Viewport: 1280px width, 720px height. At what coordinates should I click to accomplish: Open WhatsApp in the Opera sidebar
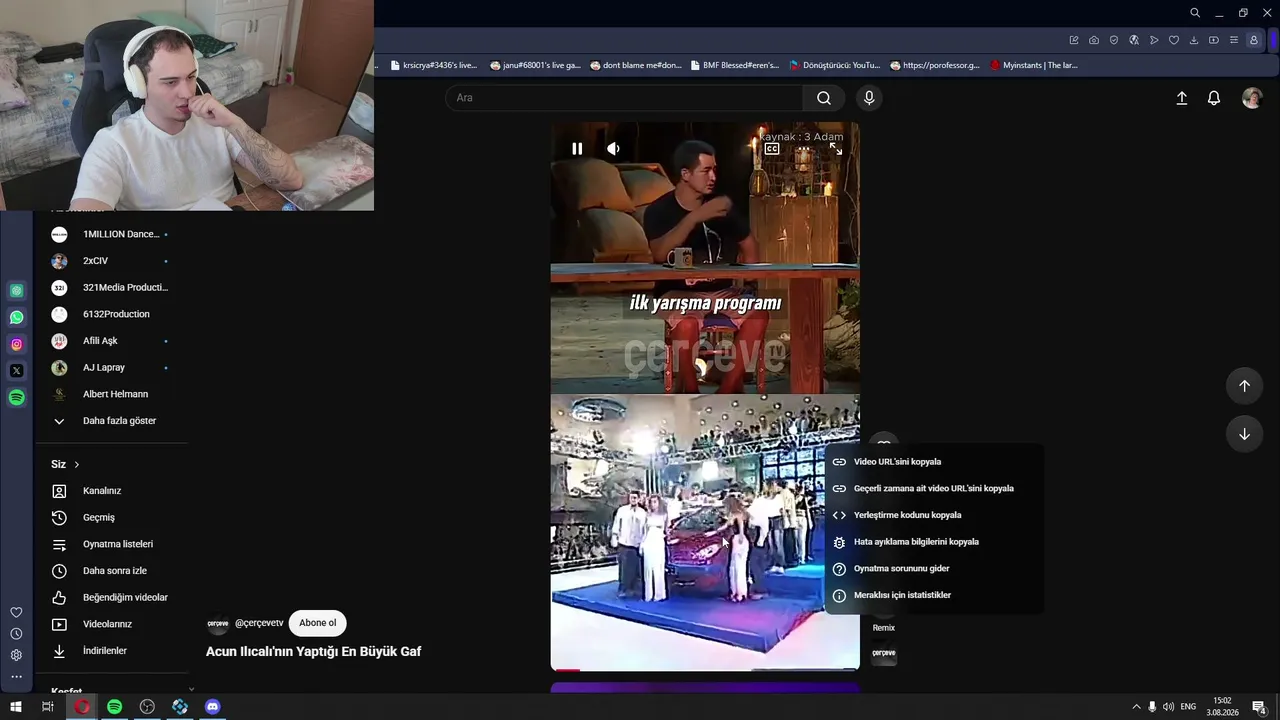16,317
